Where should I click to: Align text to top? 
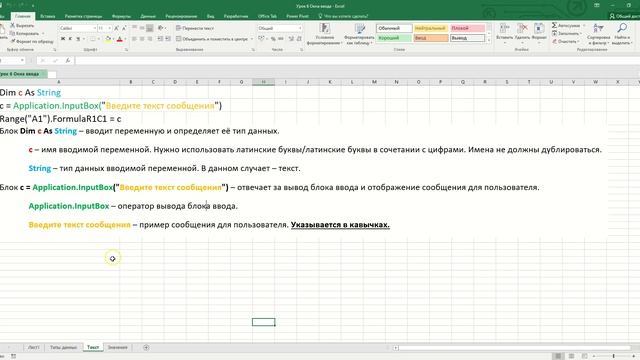point(134,28)
